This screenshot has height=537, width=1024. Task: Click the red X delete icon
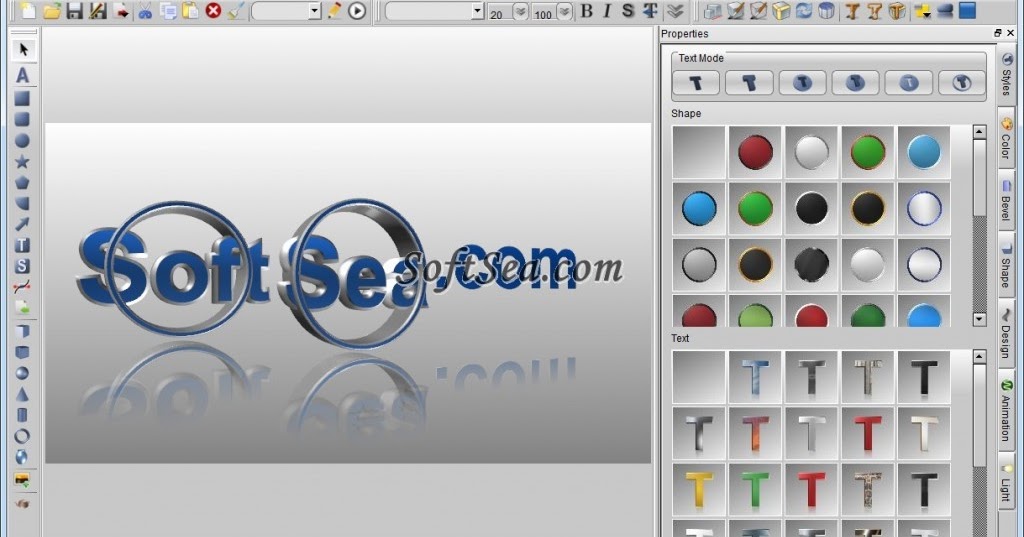click(x=213, y=10)
